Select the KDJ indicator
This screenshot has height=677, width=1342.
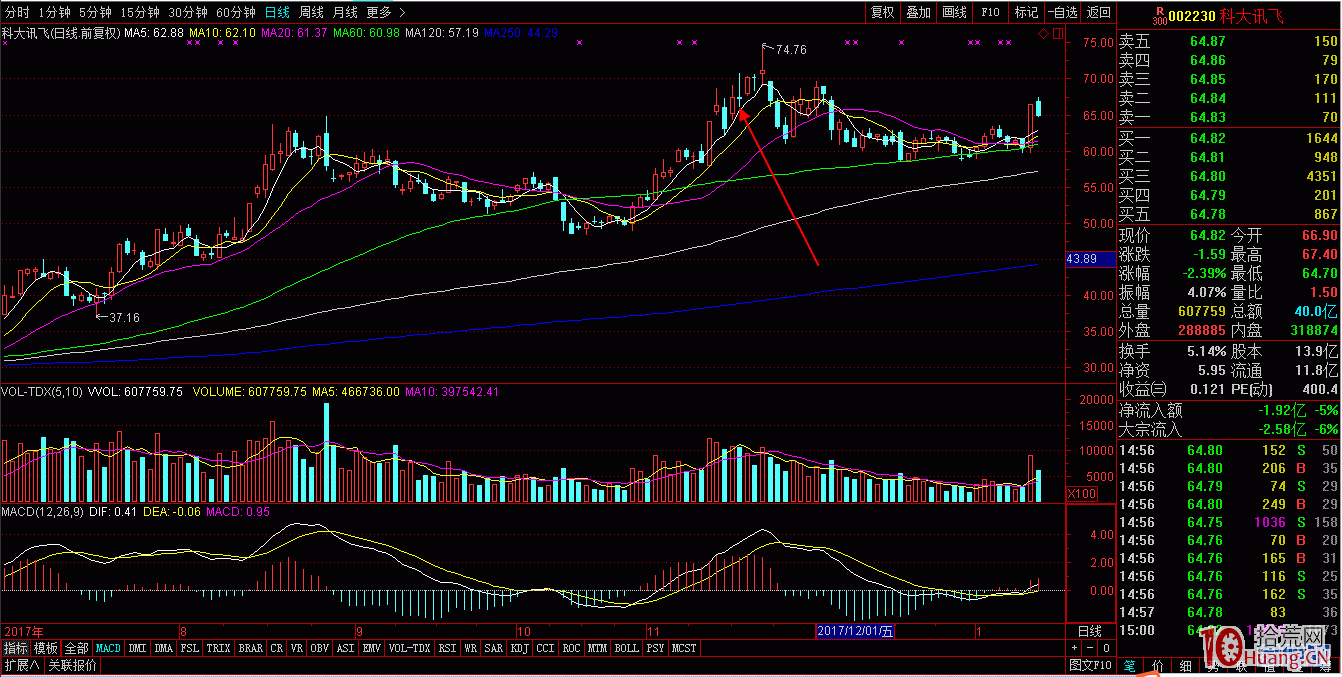(520, 648)
